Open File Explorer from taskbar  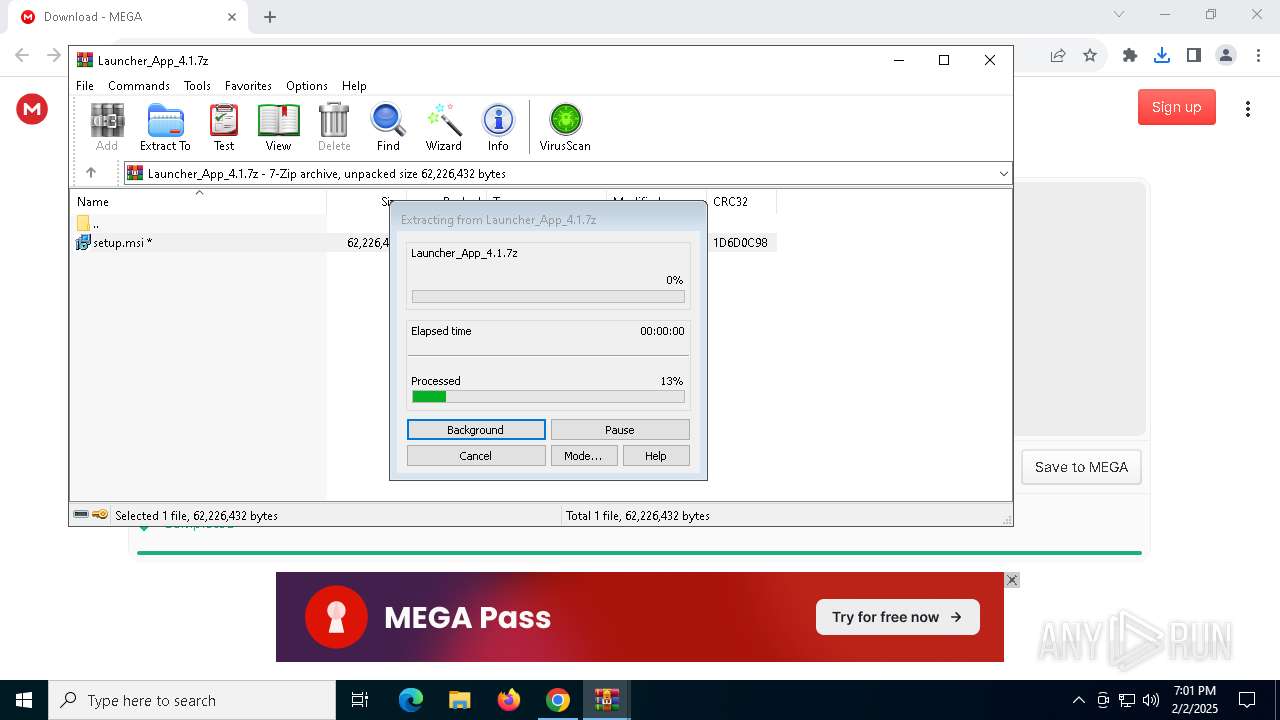click(459, 700)
